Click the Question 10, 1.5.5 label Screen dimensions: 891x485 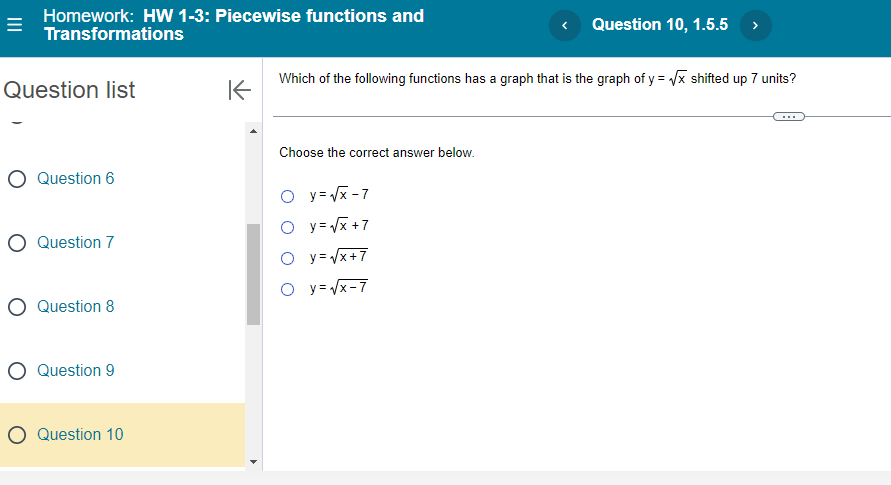tap(660, 25)
